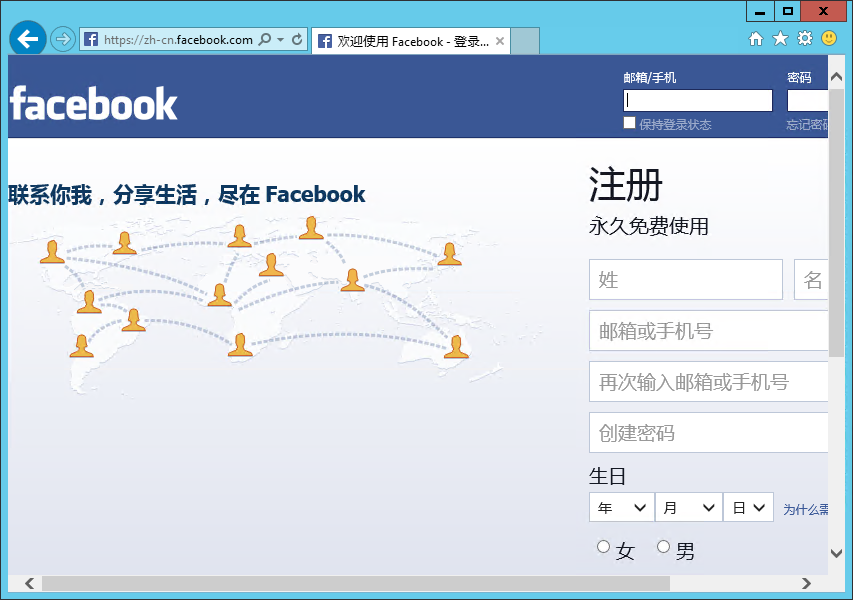Minimize the browser window
Screen dimensions: 853x600
(761, 11)
